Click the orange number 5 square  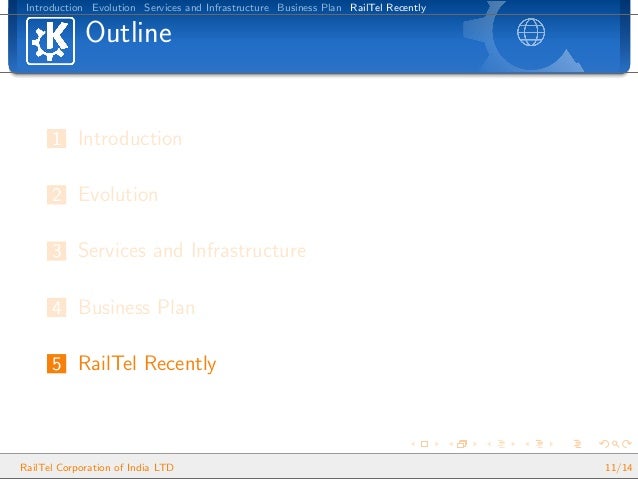(57, 363)
